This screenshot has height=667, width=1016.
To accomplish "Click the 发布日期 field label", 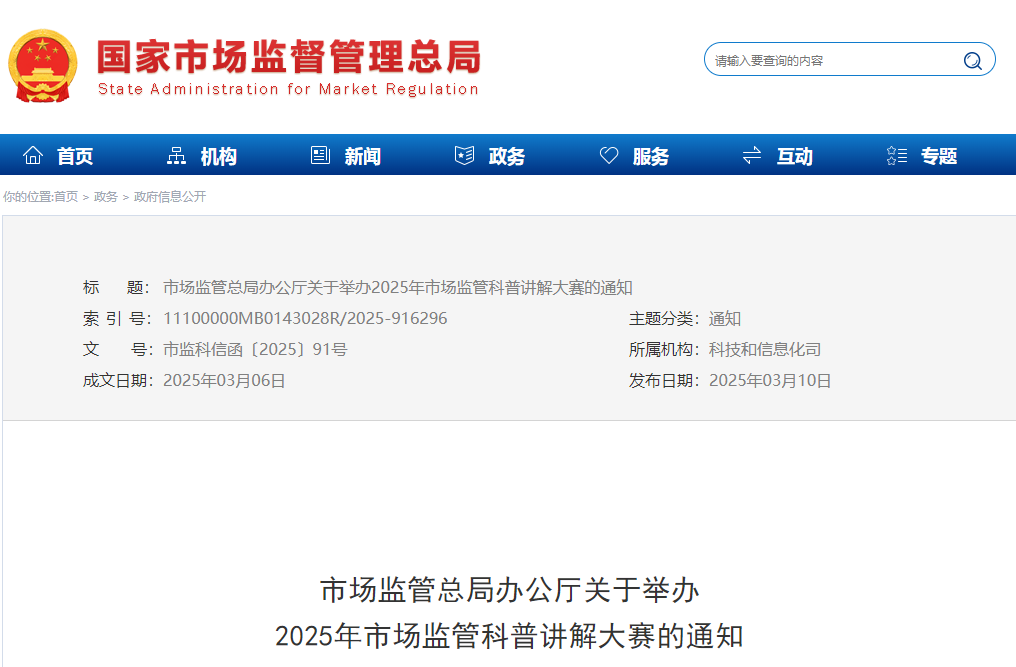I will click(663, 380).
